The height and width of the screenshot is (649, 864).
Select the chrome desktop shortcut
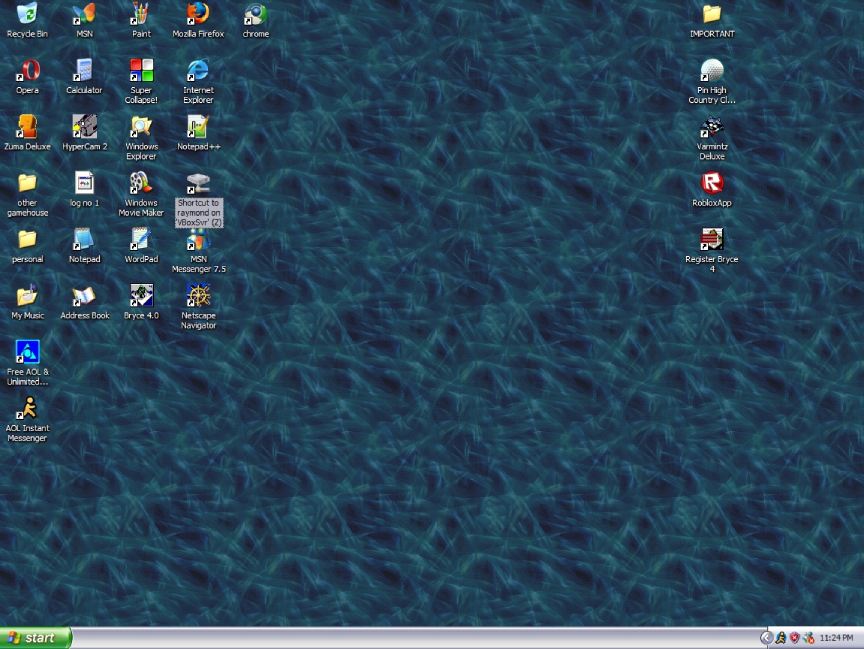point(256,14)
